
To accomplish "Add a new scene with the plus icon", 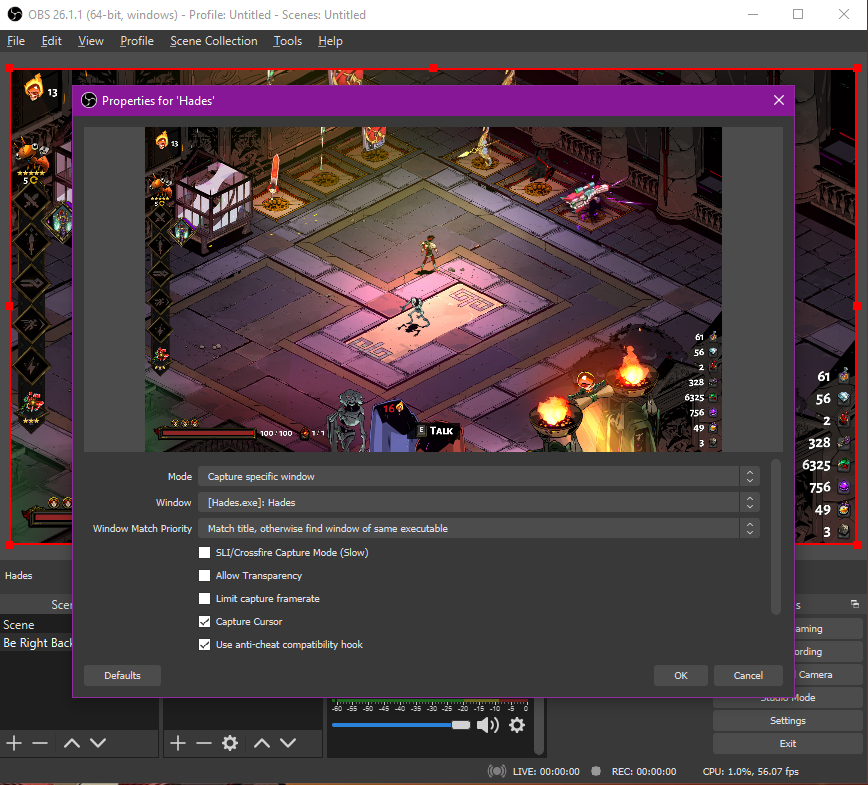I will (14, 743).
